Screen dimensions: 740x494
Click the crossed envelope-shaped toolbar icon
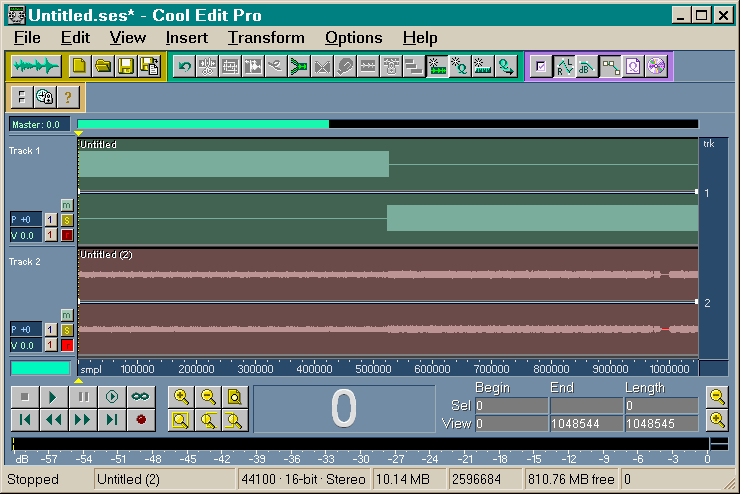pyautogui.click(x=322, y=67)
